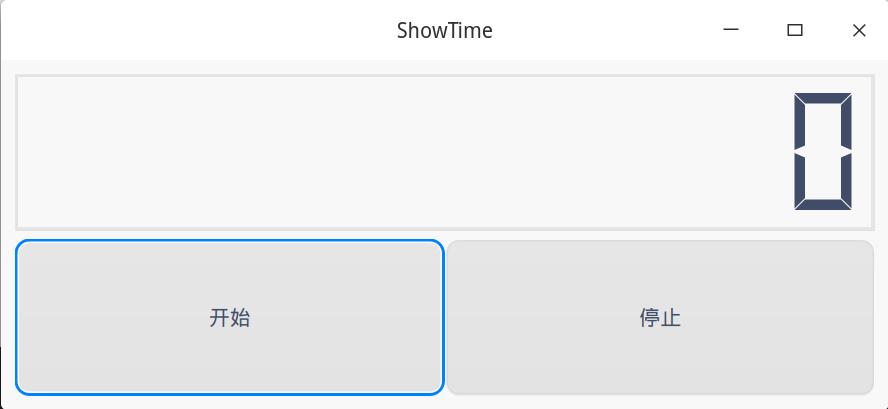Click the LCD digit 0

click(823, 152)
